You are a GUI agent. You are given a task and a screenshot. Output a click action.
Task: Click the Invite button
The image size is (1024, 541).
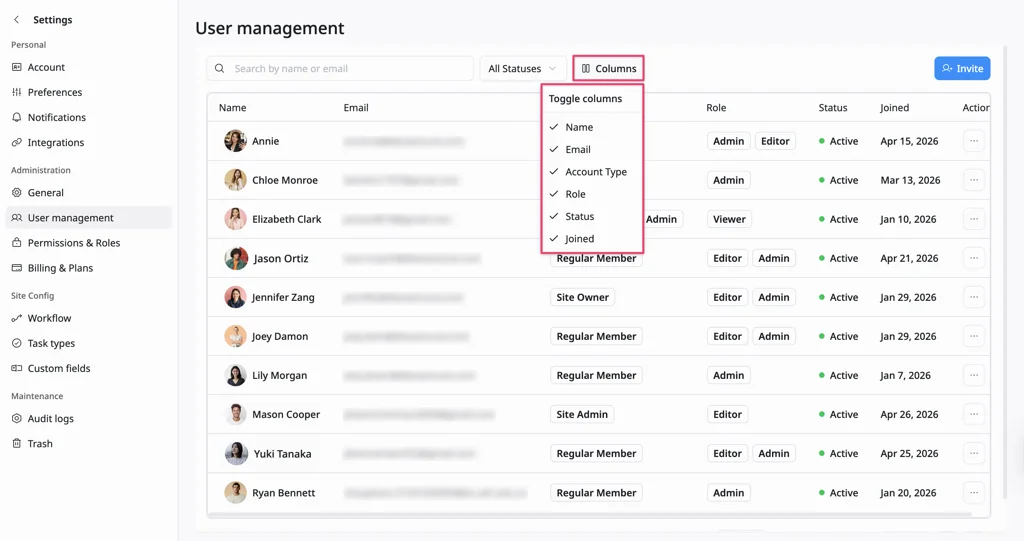click(962, 69)
